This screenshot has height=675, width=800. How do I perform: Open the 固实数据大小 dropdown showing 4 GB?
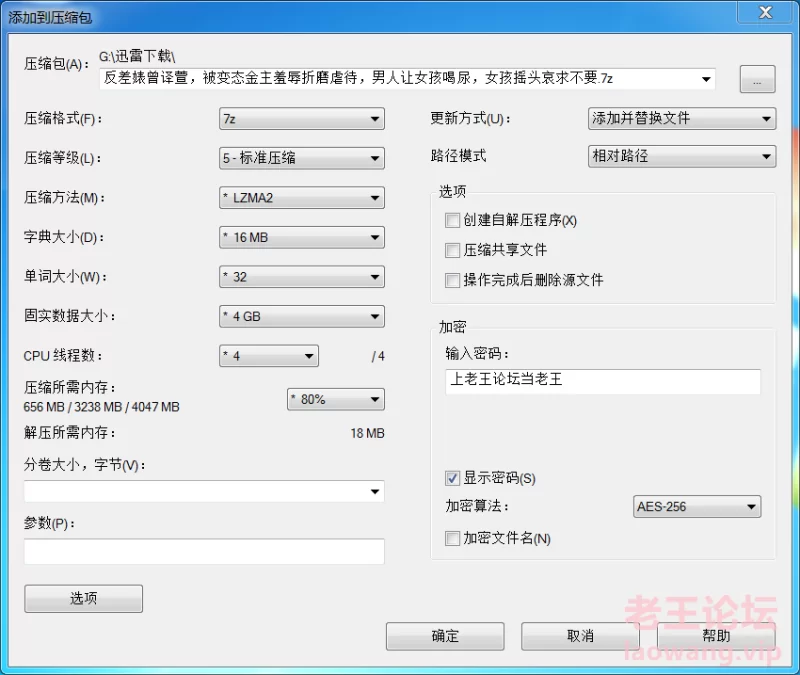302,316
